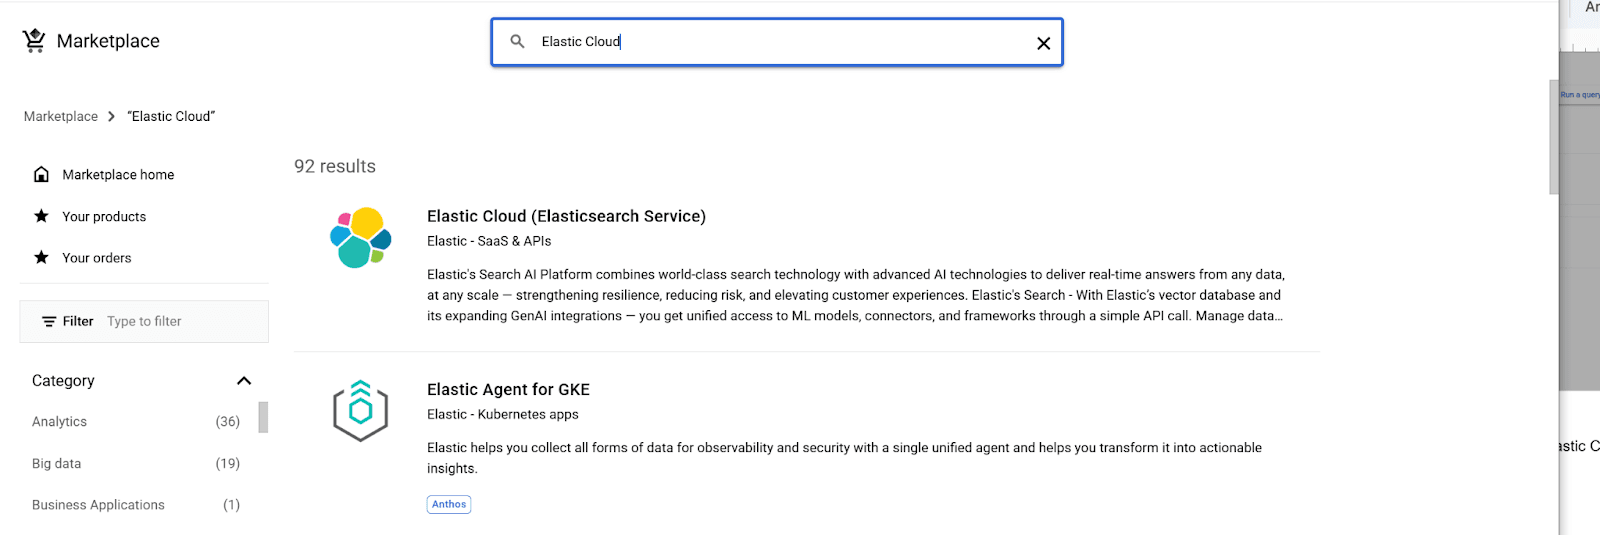Image resolution: width=1600 pixels, height=535 pixels.
Task: Click the Elastic Cloud search input box
Action: click(780, 42)
